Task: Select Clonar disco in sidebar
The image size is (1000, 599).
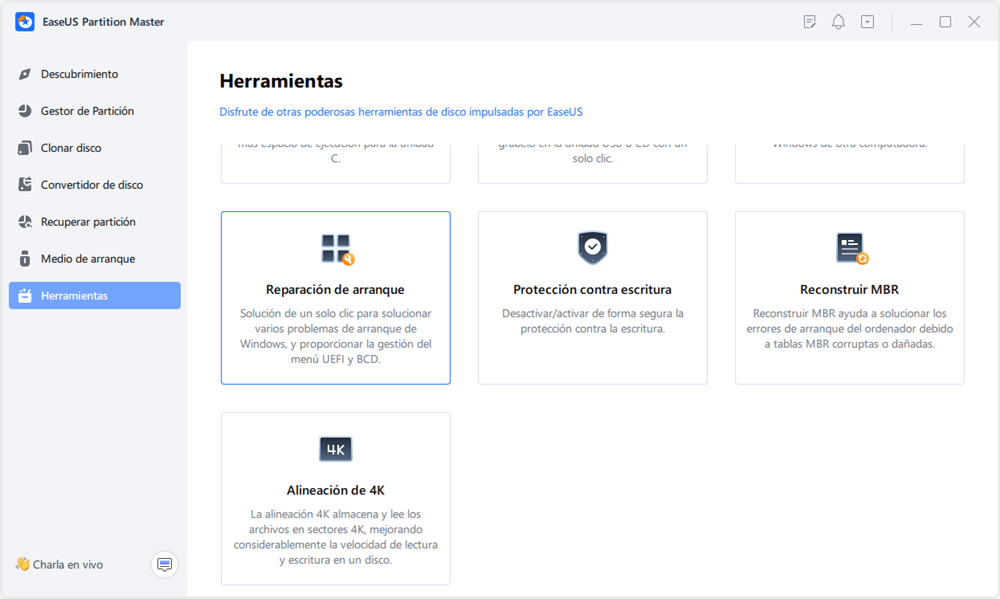Action: [94, 148]
